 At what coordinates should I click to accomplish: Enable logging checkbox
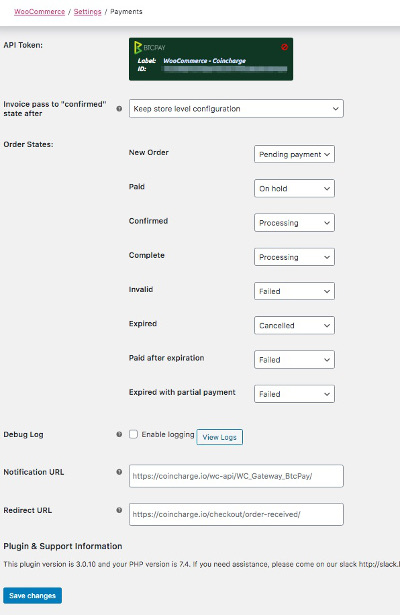tap(133, 434)
